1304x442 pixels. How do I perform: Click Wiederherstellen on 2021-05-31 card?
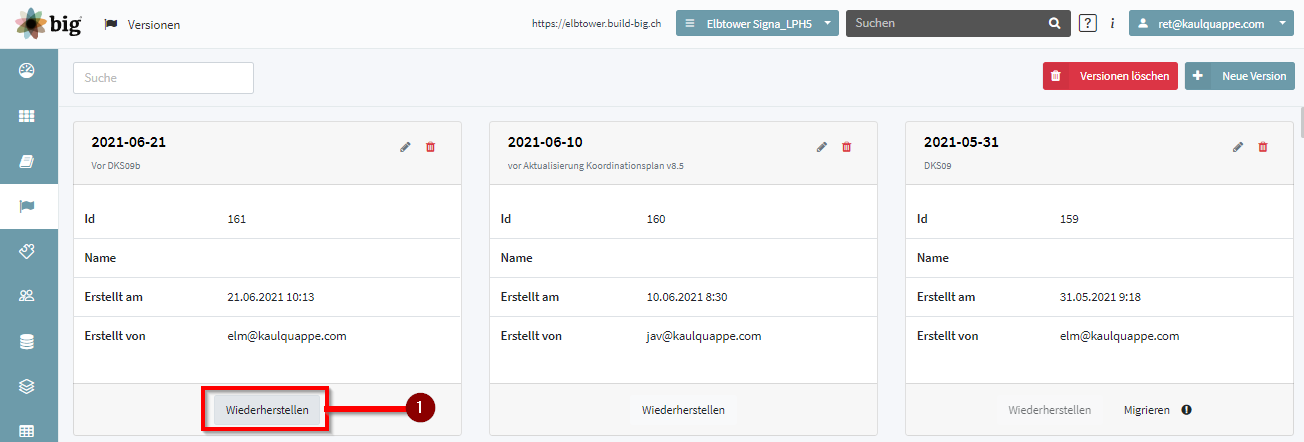click(1049, 410)
